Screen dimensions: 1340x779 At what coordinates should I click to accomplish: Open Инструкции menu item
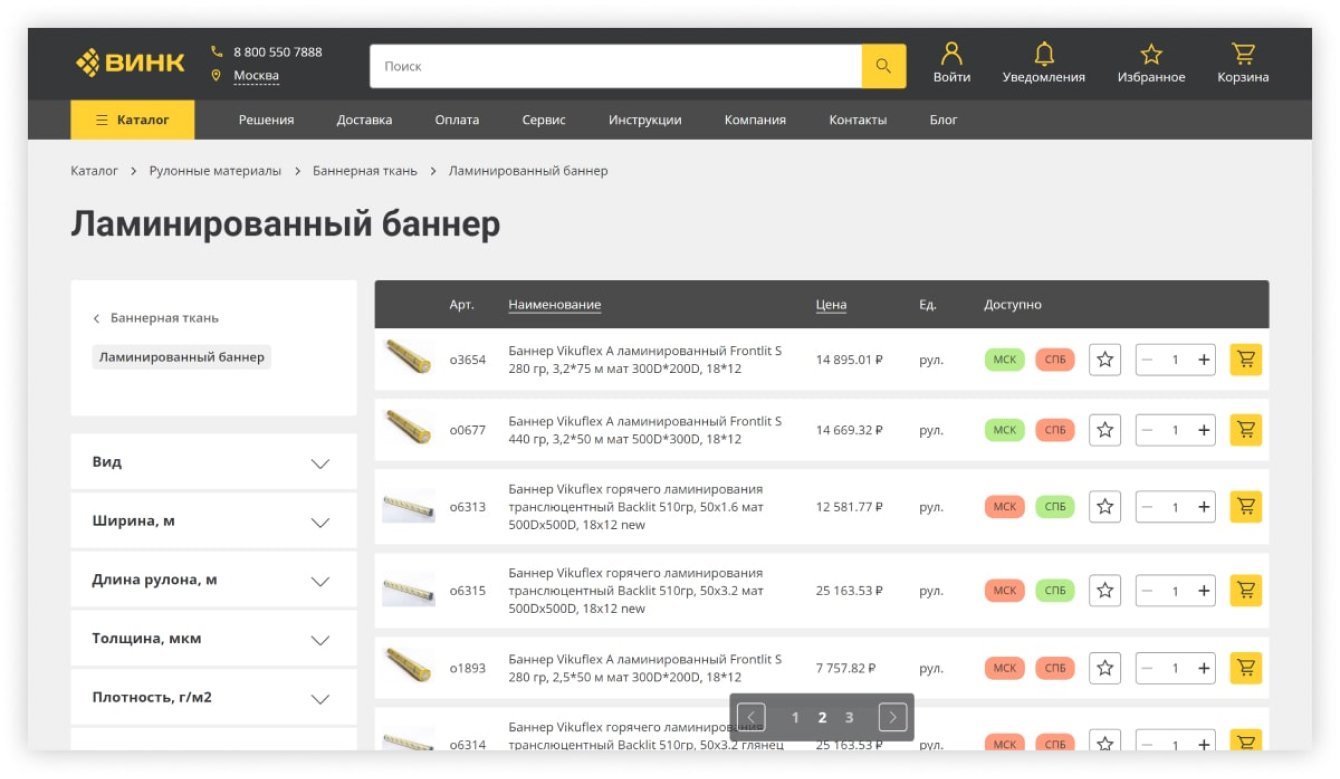coord(645,120)
